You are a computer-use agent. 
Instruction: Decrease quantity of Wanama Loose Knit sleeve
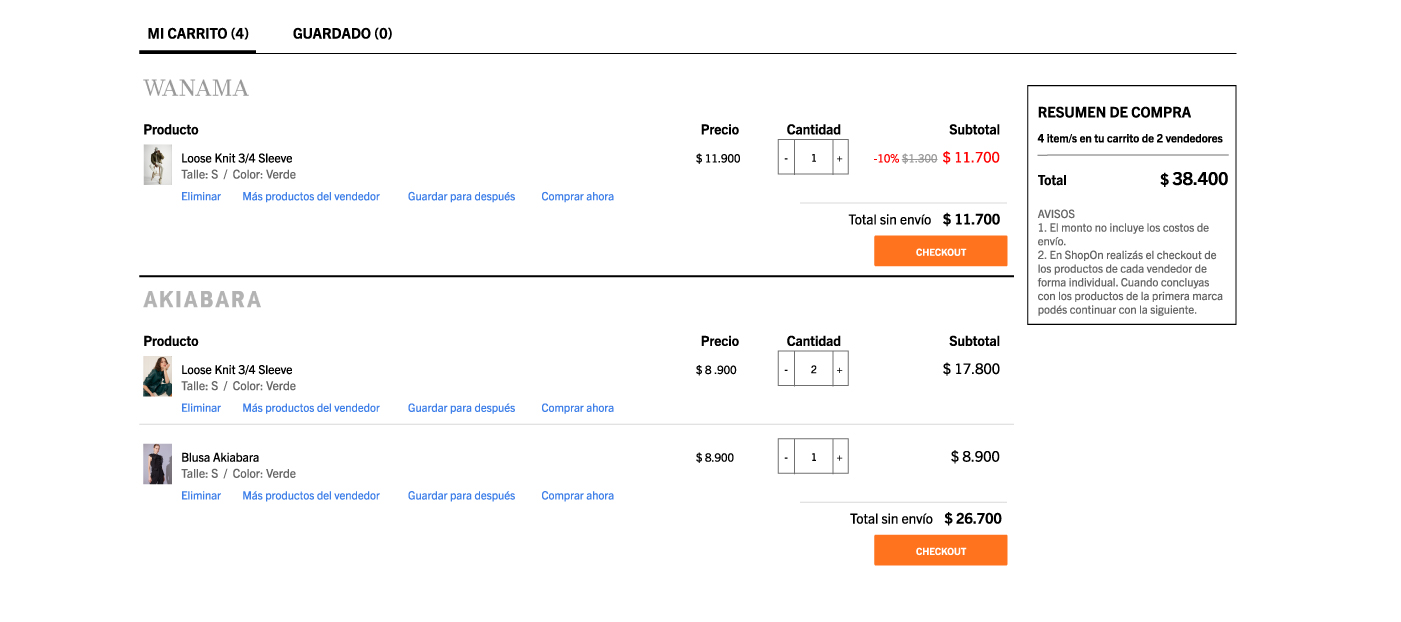[x=786, y=158]
